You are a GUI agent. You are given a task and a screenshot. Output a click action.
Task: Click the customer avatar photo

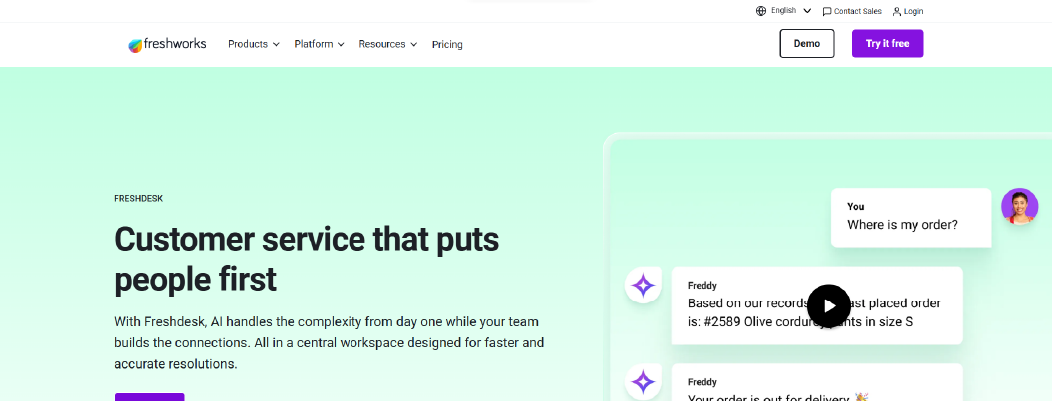pos(1019,206)
